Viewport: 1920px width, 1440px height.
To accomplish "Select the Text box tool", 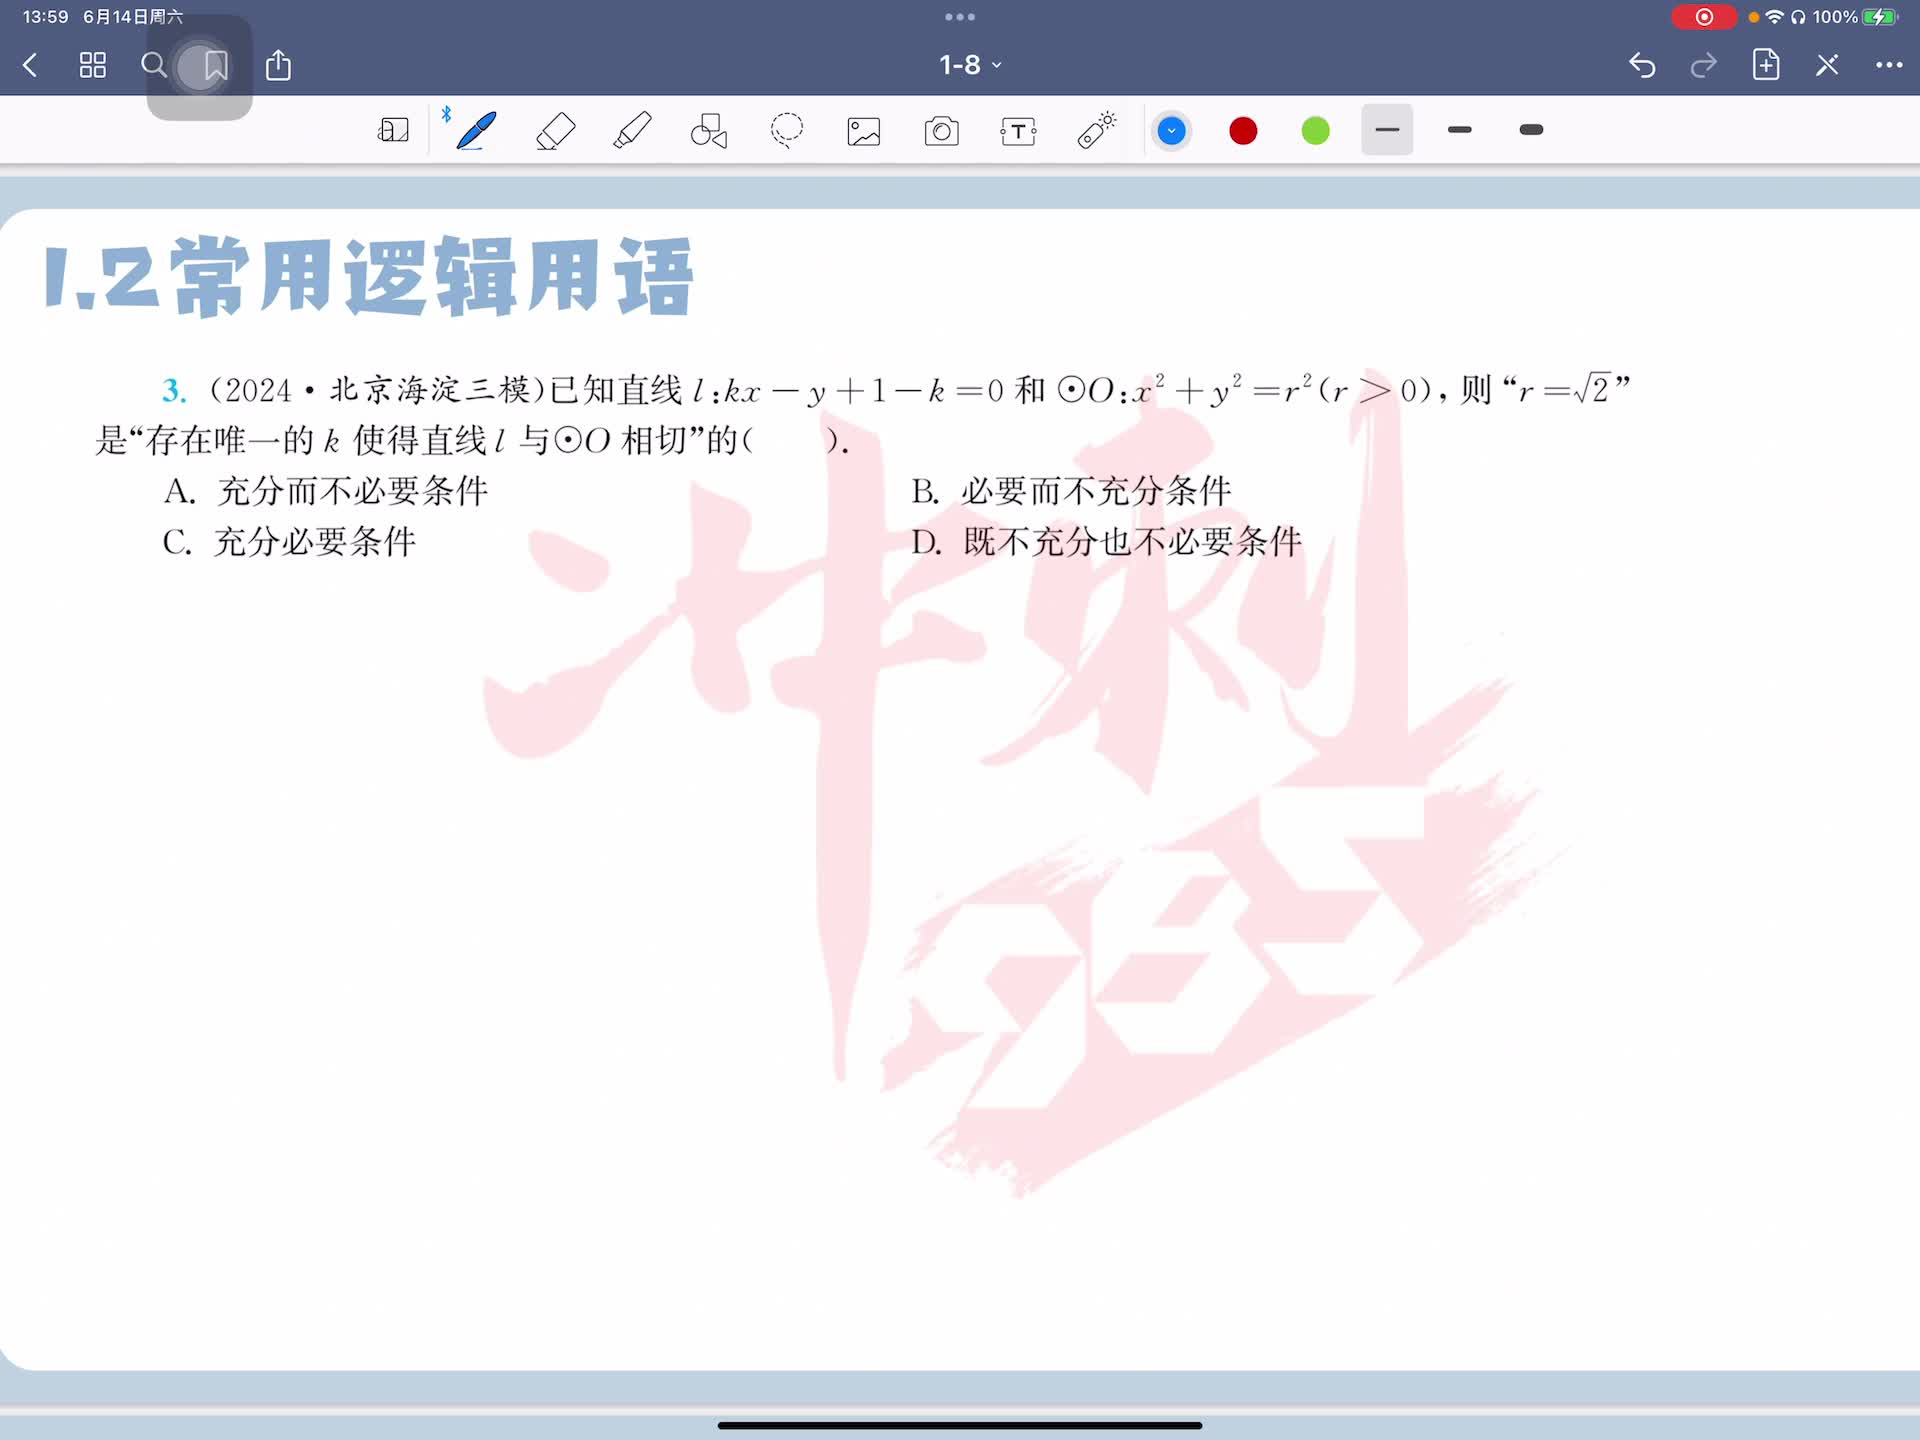I will tap(1018, 131).
